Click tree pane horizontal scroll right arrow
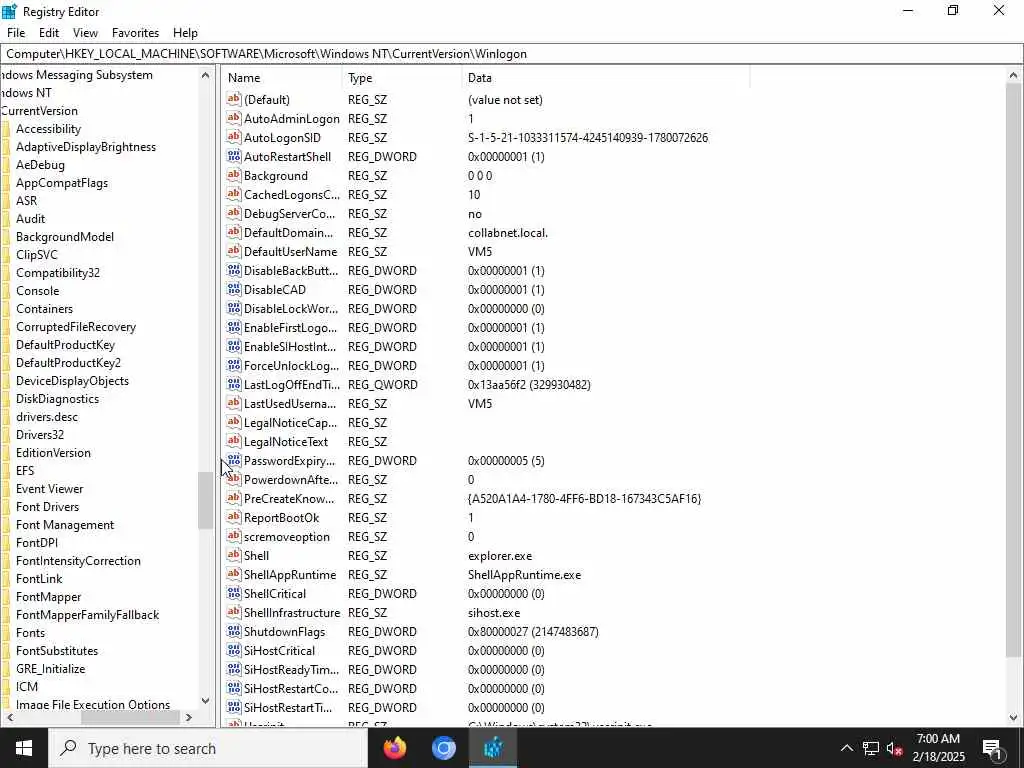 (x=189, y=717)
